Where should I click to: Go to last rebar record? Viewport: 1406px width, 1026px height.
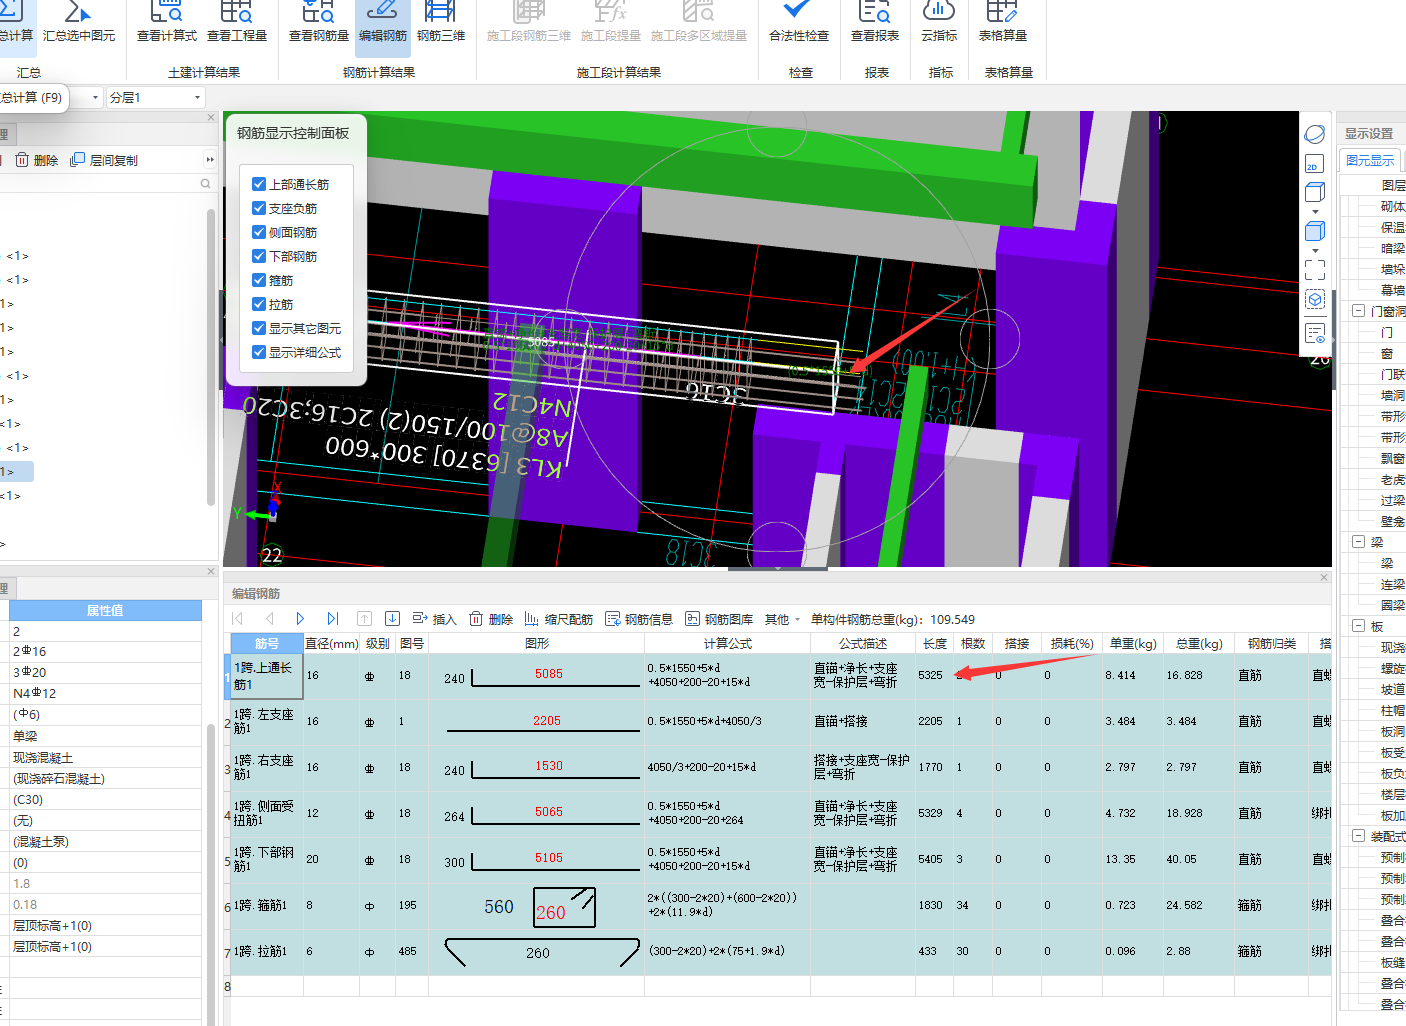click(332, 619)
